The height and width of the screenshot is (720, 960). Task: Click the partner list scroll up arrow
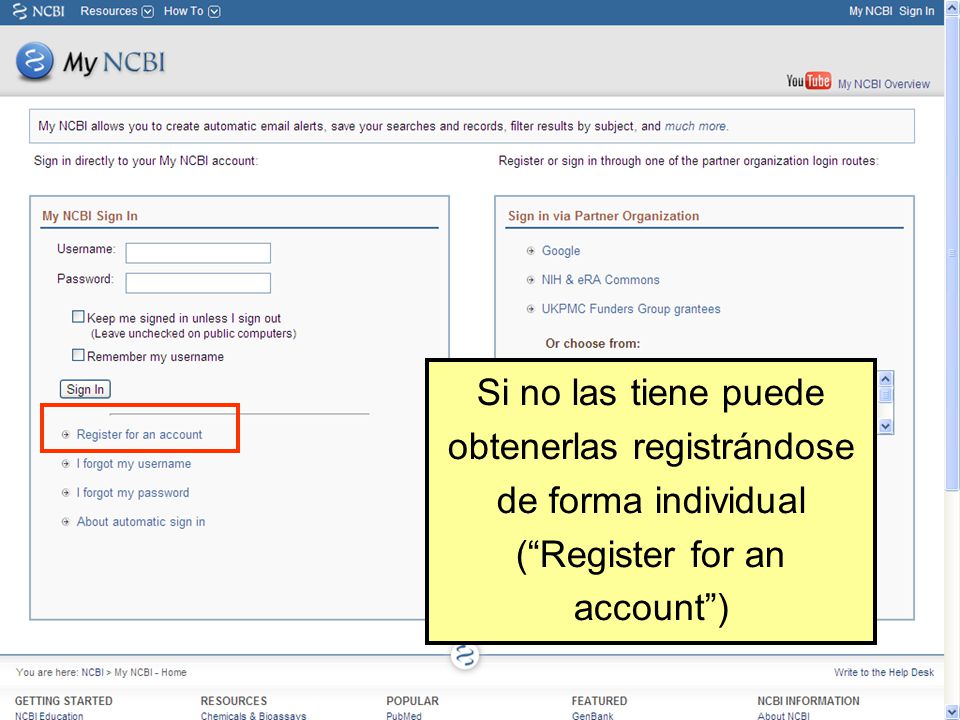[885, 379]
